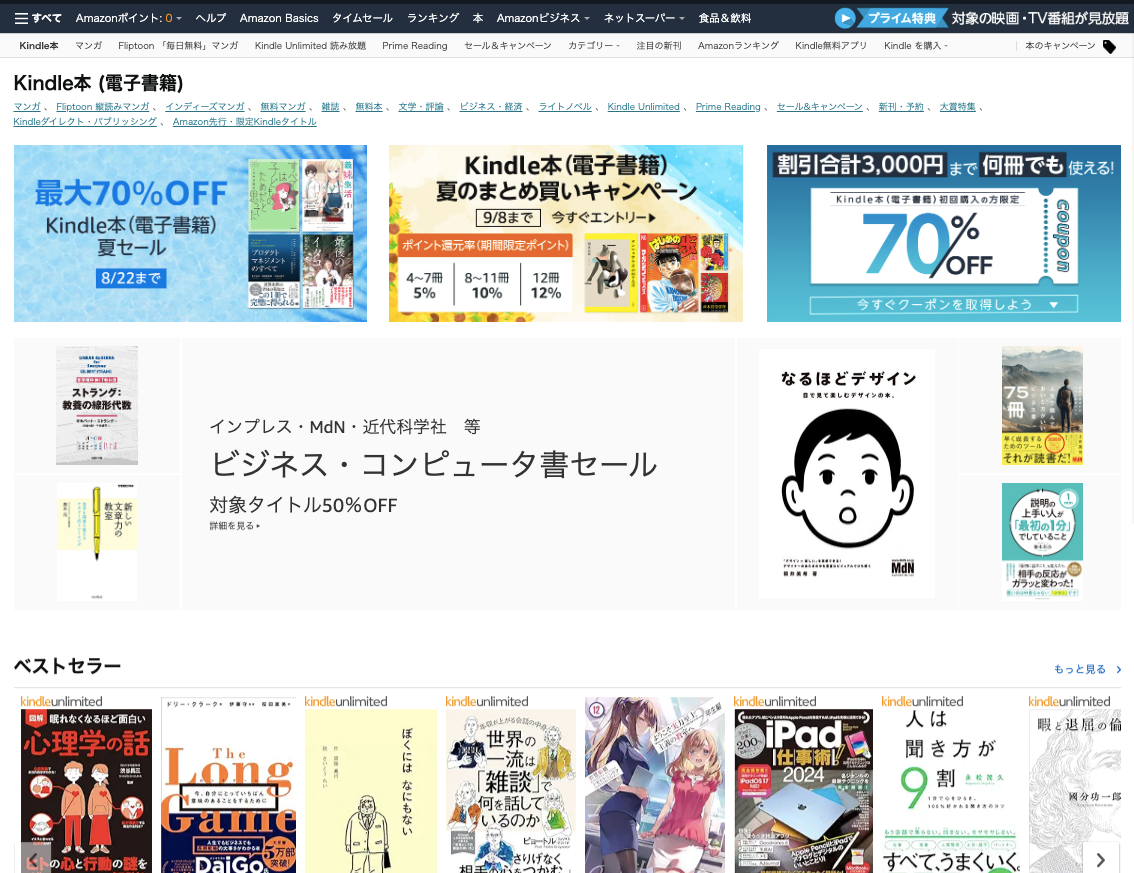Switch to the マンガ tab
The image size is (1134, 873).
point(89,45)
